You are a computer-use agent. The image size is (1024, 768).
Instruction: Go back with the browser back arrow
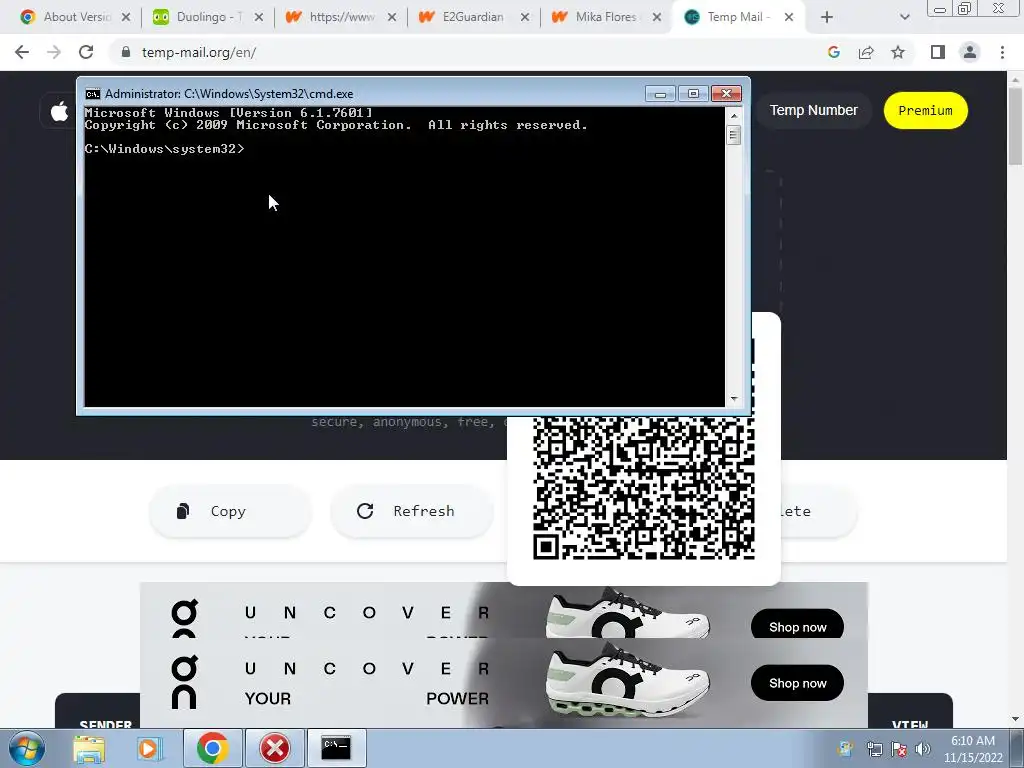click(x=22, y=52)
